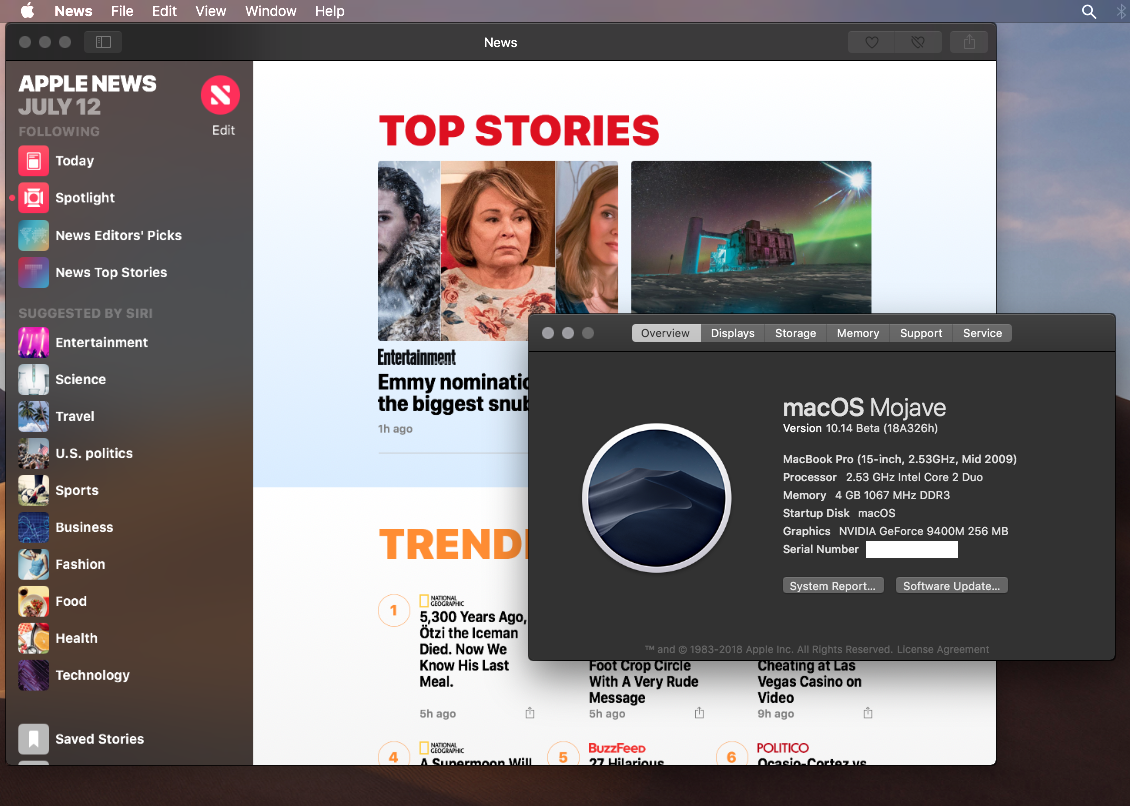Click the System Report button
This screenshot has width=1130, height=806.
832,585
